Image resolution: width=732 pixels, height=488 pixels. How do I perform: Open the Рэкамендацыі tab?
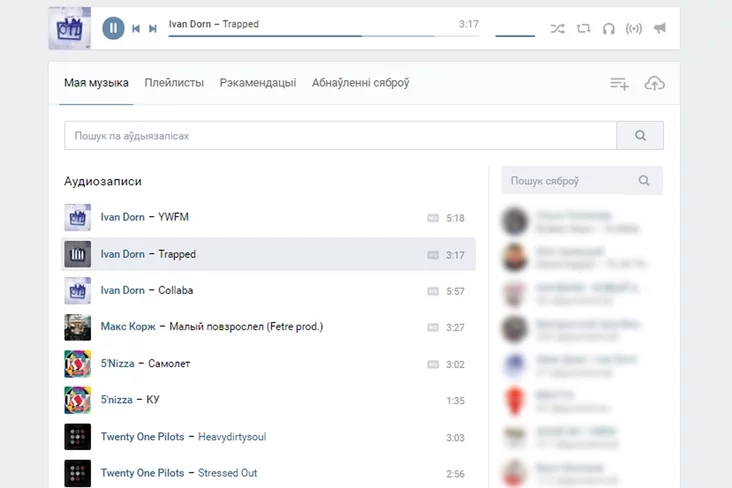pyautogui.click(x=258, y=83)
